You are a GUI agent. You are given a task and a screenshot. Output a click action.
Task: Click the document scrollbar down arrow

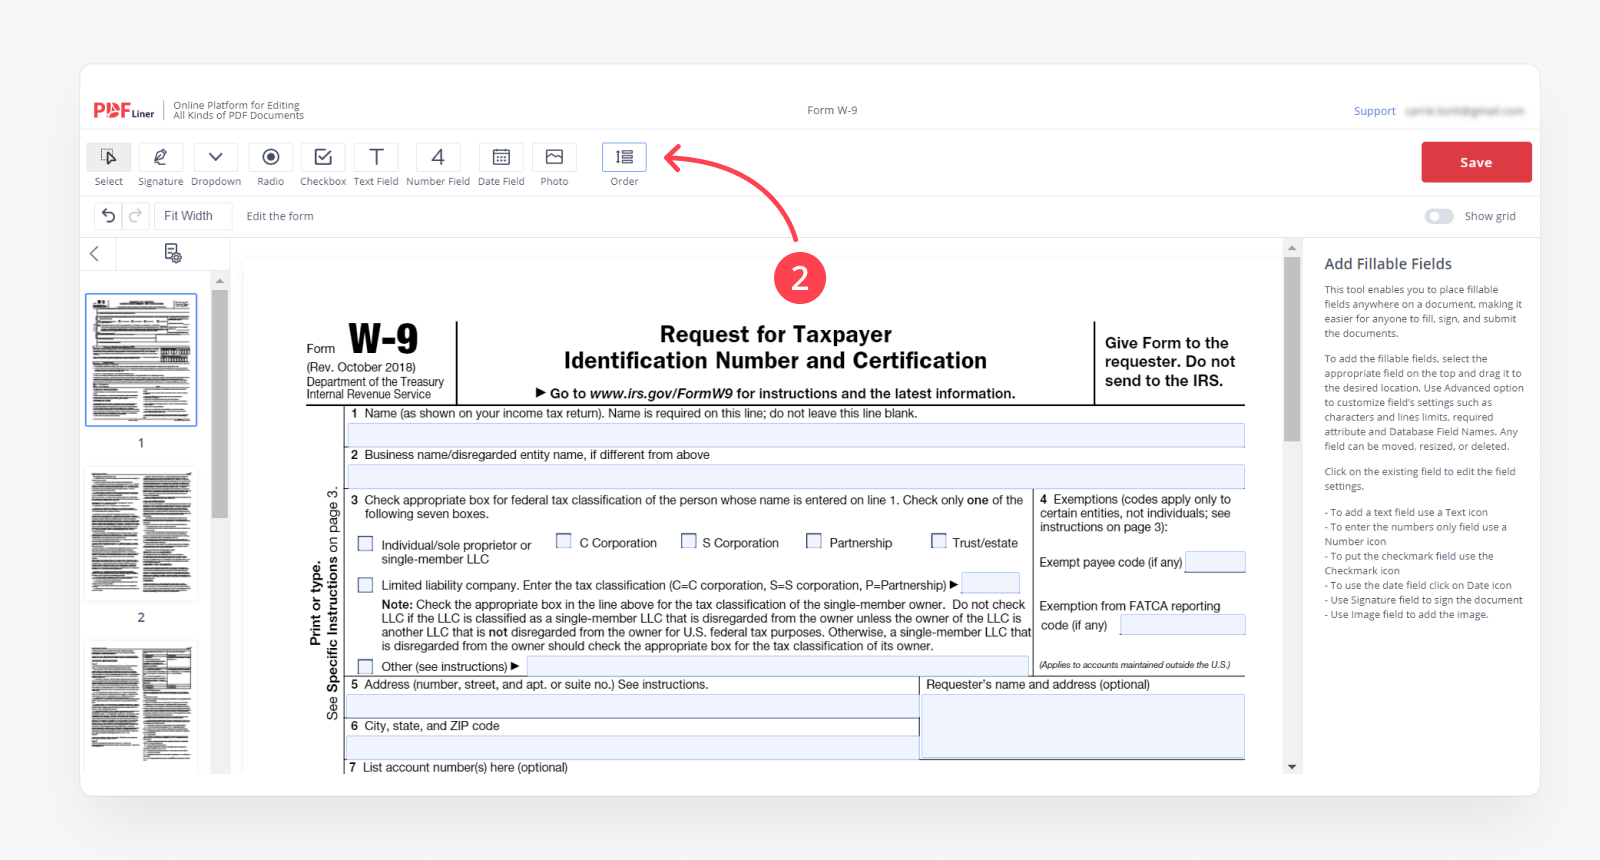click(x=1292, y=767)
